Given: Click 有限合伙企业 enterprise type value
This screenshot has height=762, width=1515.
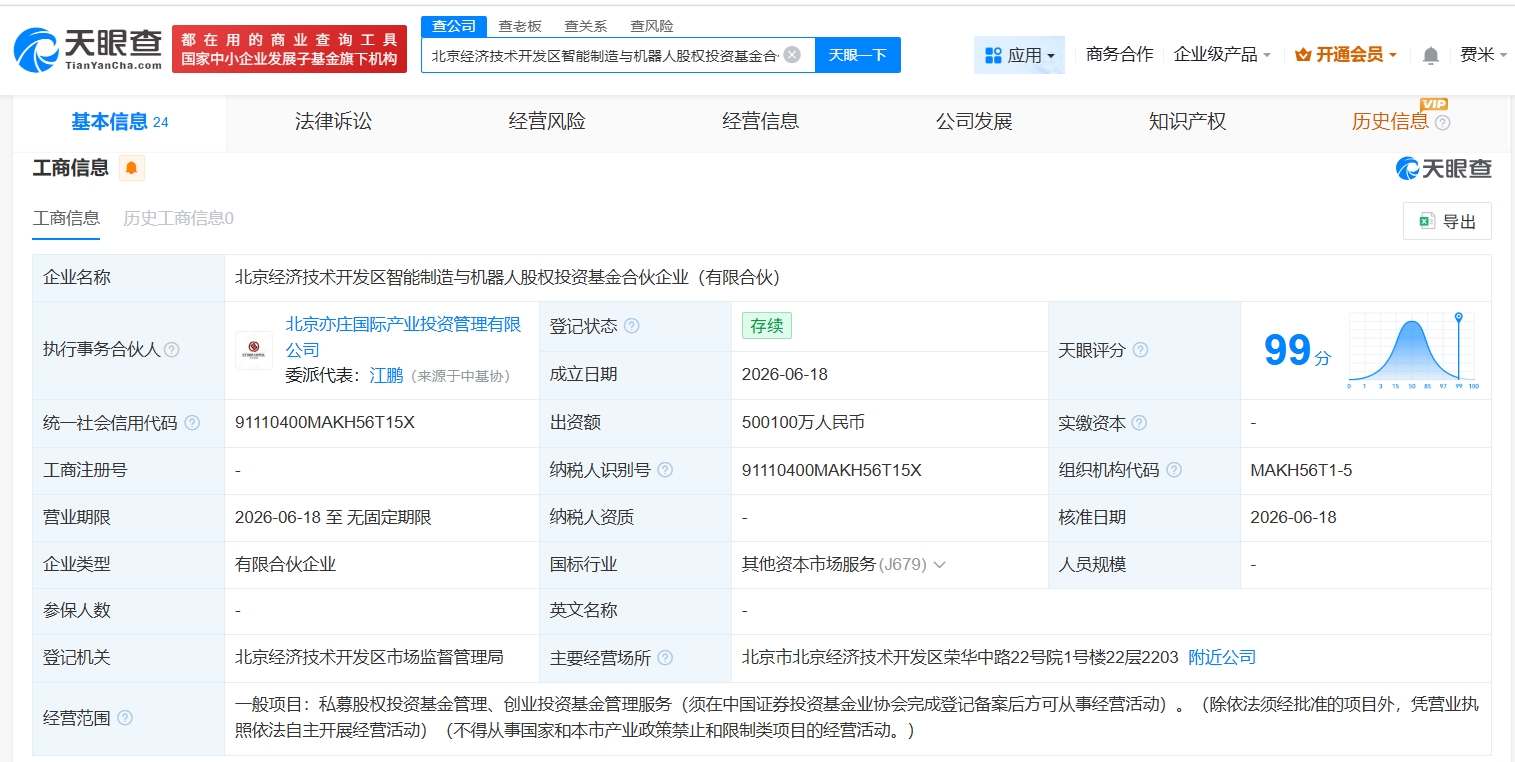Looking at the screenshot, I should point(285,565).
